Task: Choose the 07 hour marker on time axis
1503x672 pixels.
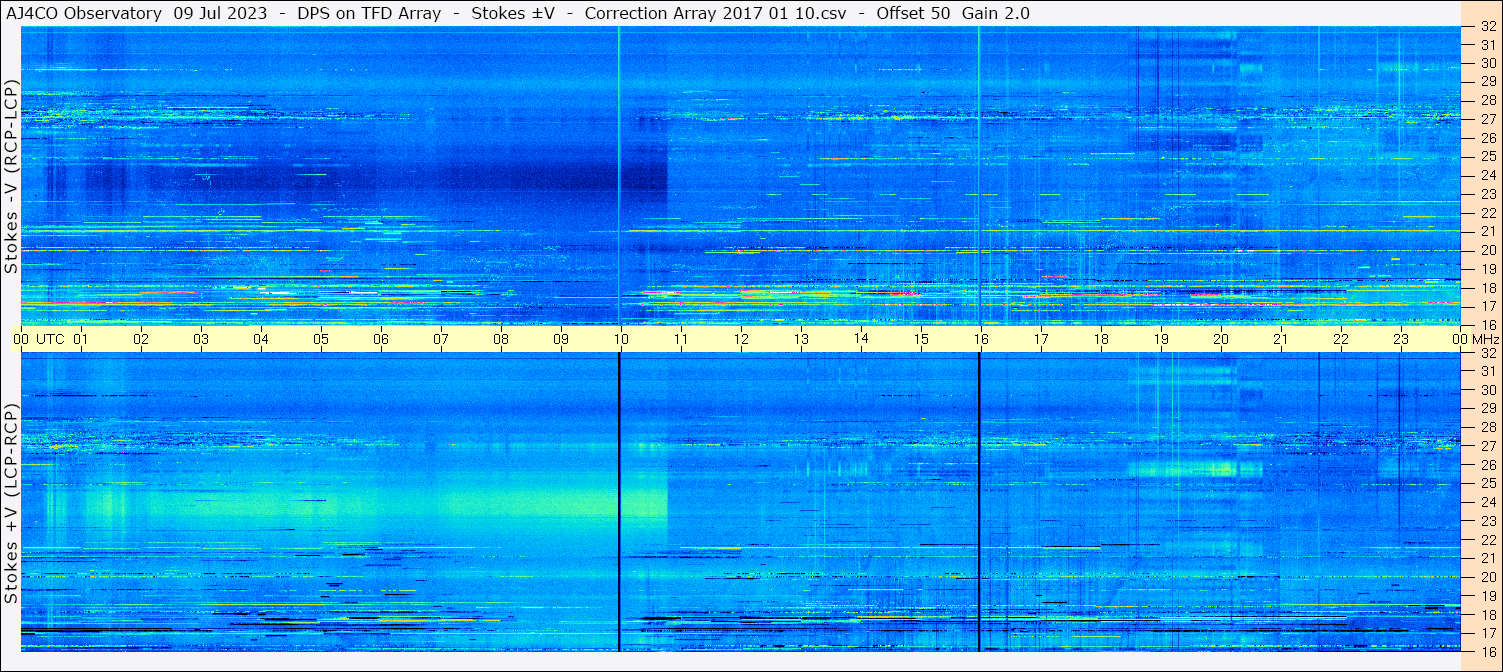Action: 441,339
